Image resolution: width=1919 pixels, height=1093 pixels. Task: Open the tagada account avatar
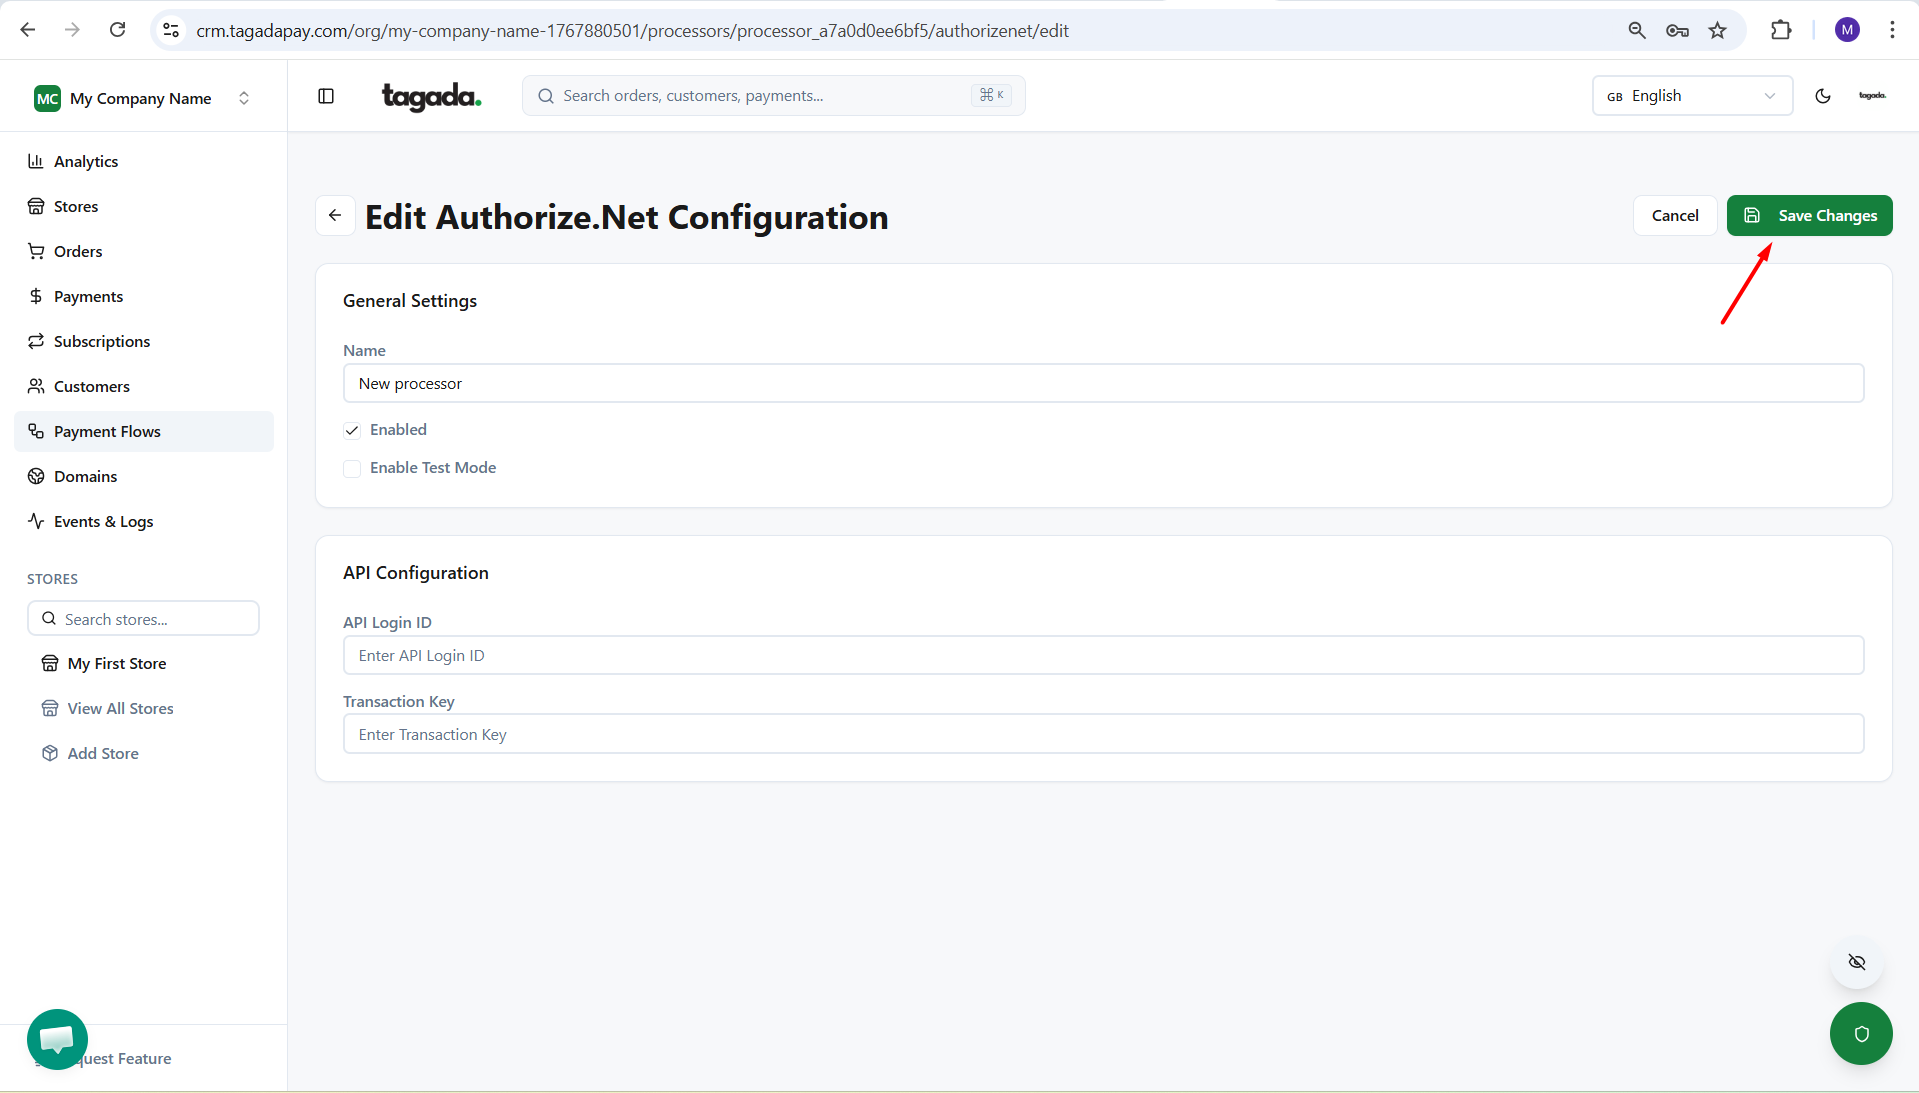point(1872,96)
